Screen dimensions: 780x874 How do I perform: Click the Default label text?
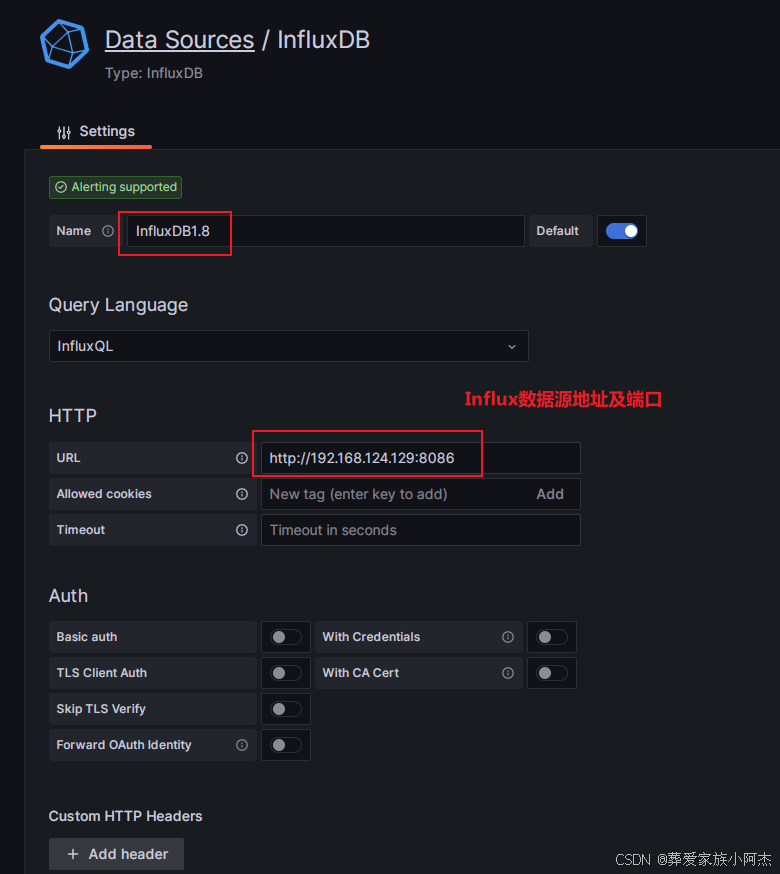(557, 231)
